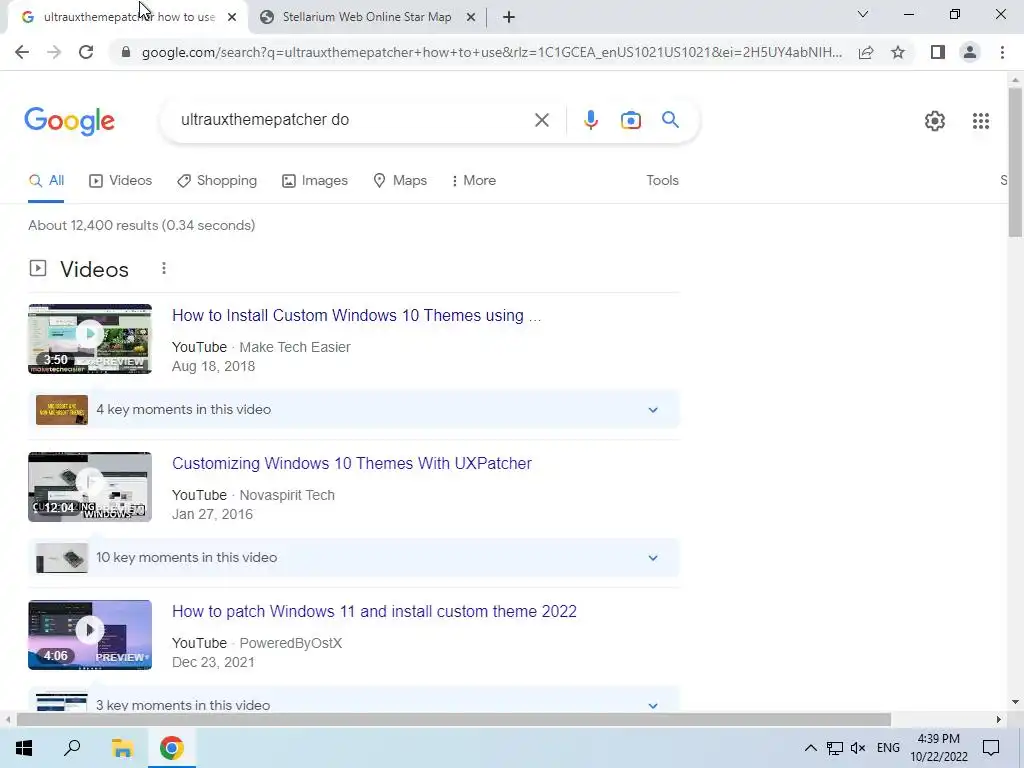Open the Chrome profile menu
The height and width of the screenshot is (768, 1024).
point(970,52)
